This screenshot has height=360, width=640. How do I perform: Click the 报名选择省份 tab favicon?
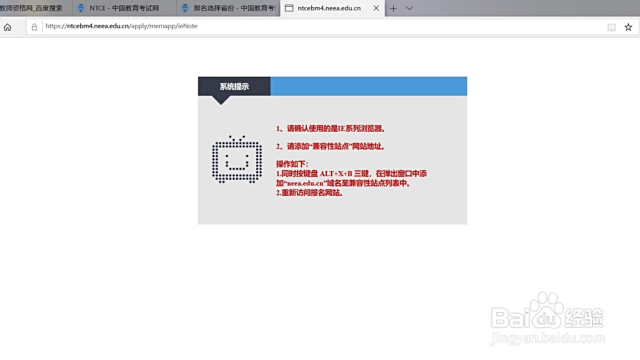click(185, 8)
